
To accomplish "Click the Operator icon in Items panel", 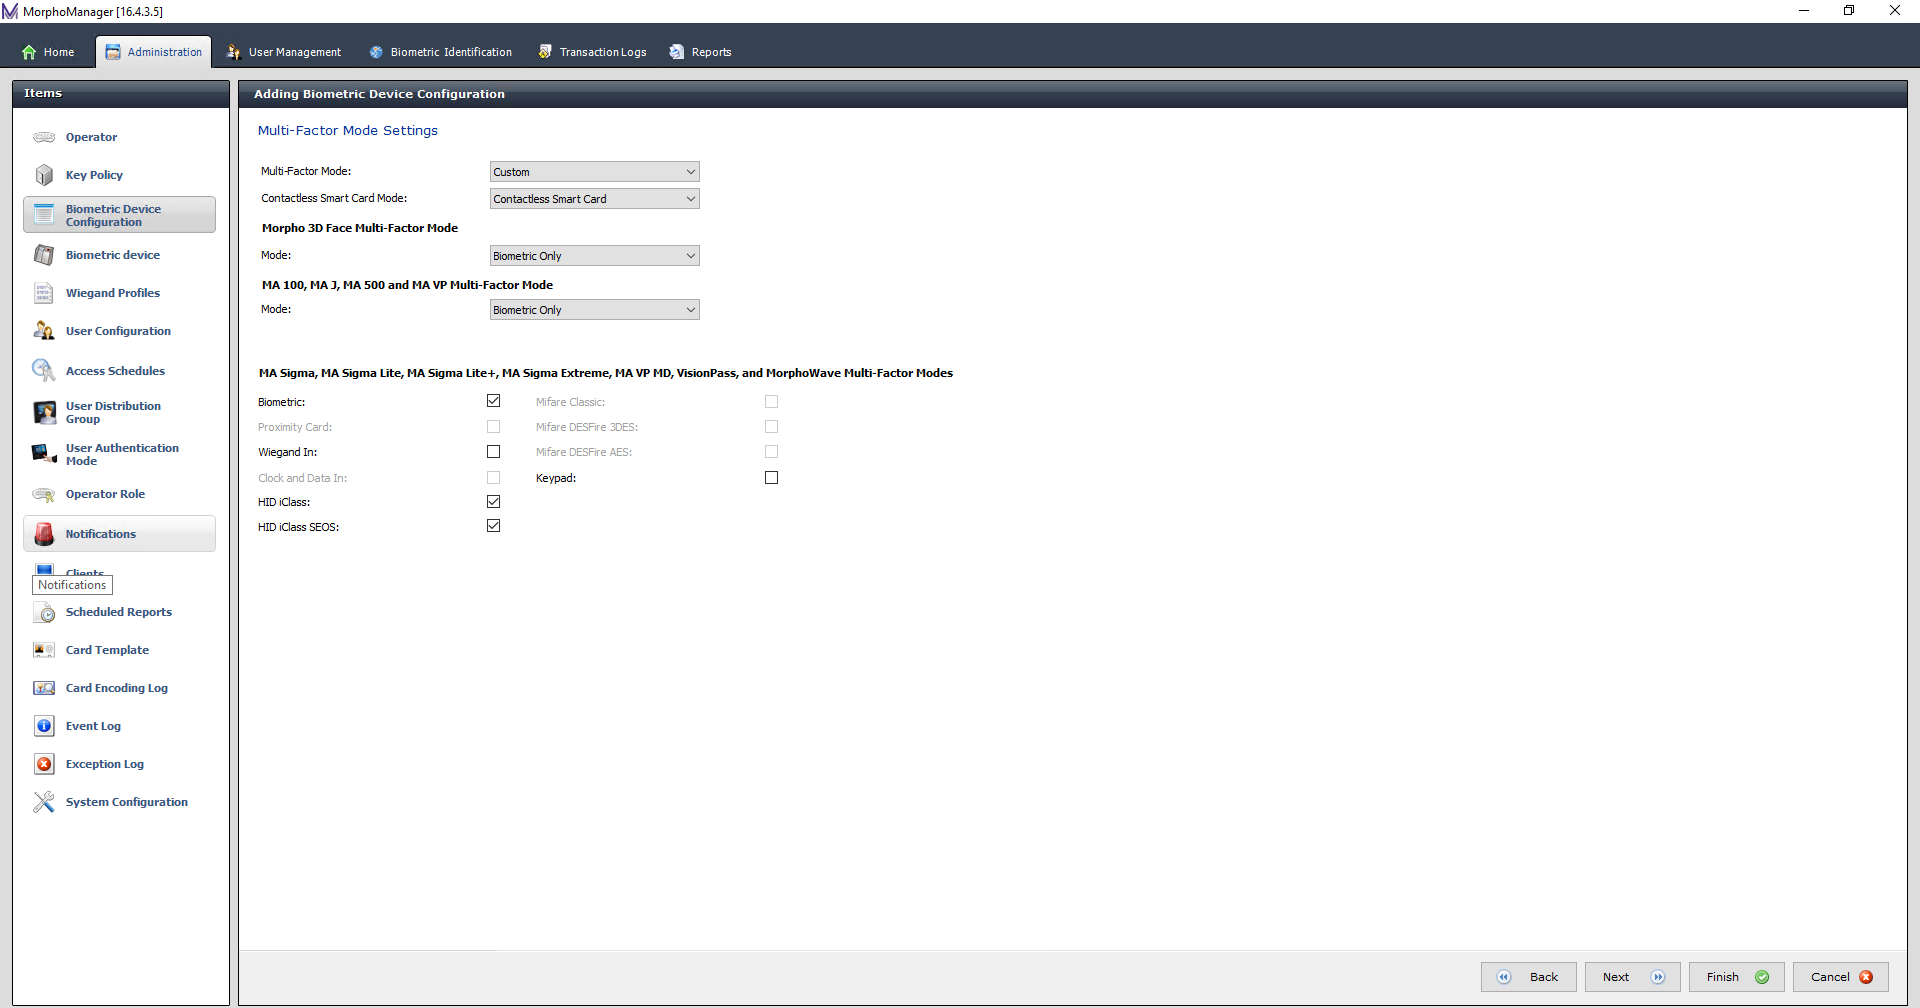I will pos(44,137).
